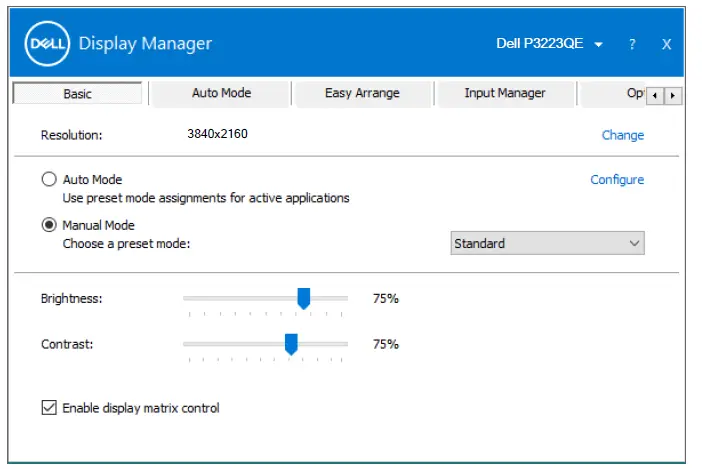Select the Auto Mode radio button
The width and height of the screenshot is (702, 469).
coord(49,179)
